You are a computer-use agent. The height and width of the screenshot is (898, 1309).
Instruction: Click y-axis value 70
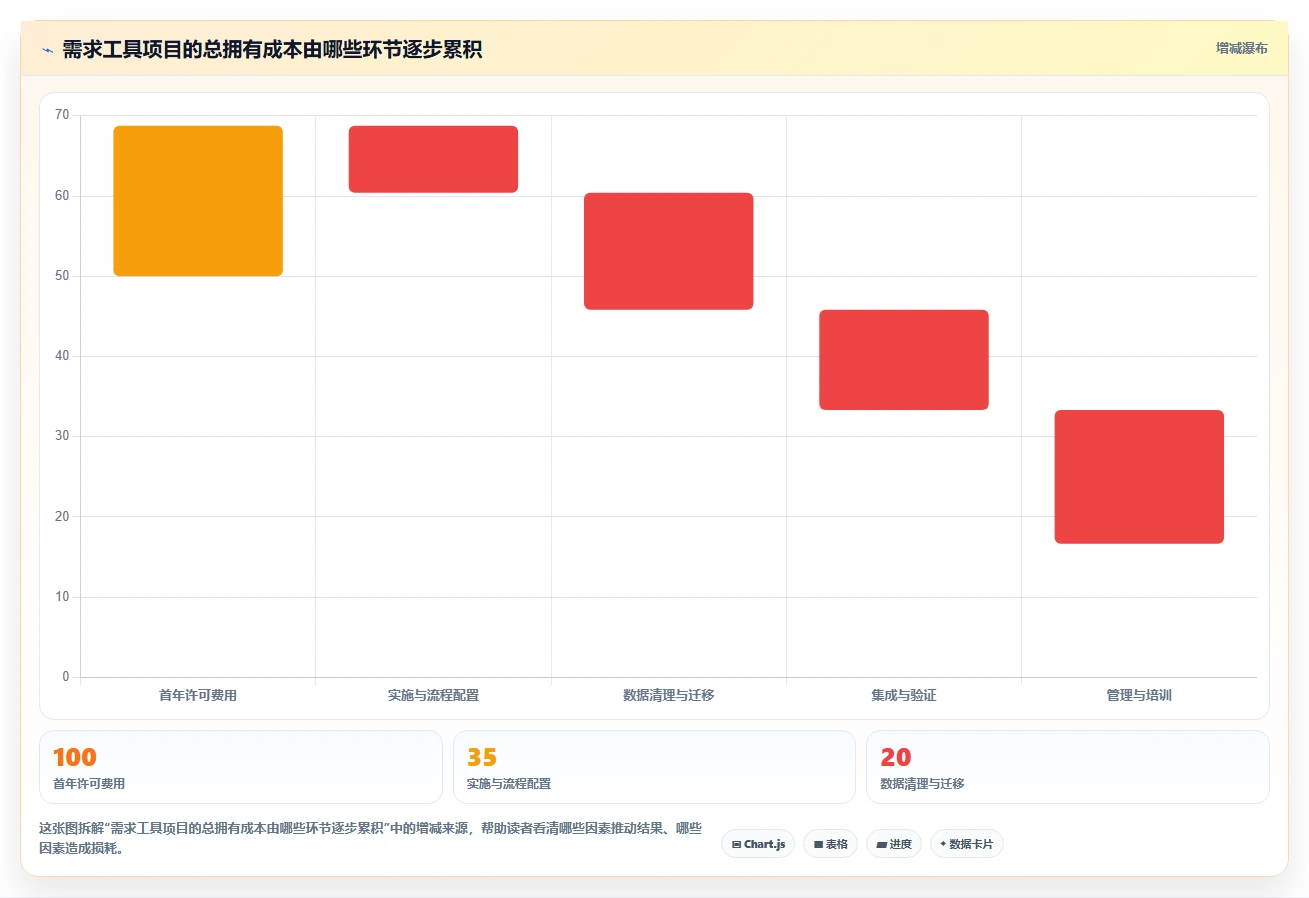click(x=62, y=115)
